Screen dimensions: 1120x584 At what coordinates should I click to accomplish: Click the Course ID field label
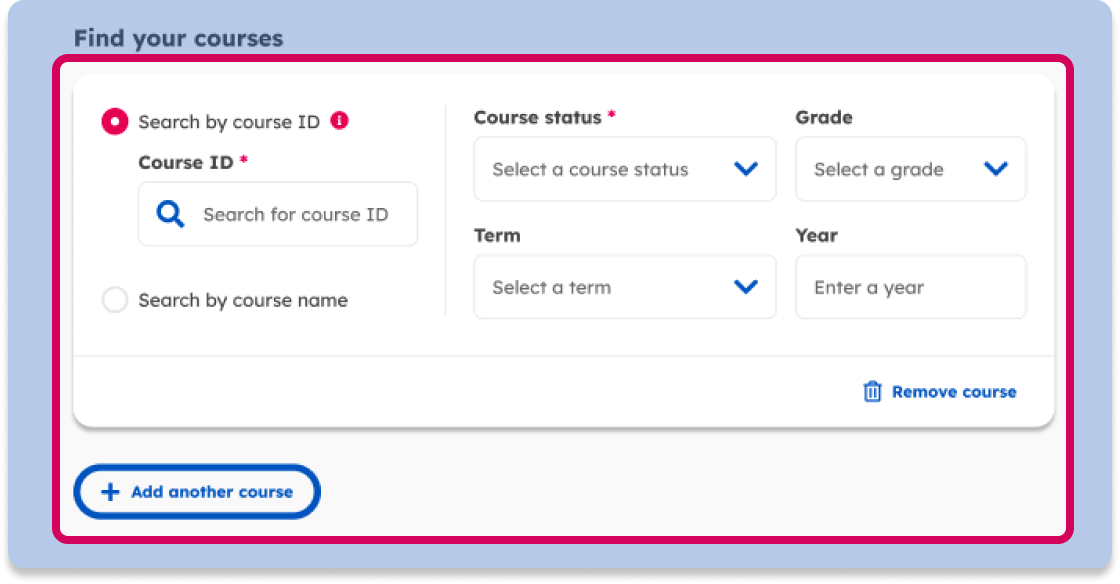tap(186, 162)
